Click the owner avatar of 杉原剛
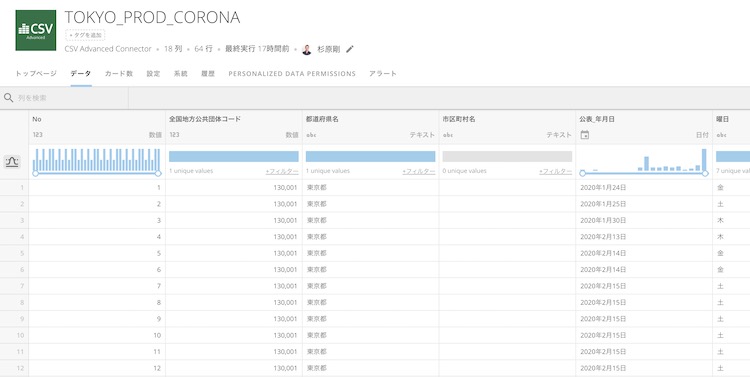This screenshot has width=750, height=377. 307,49
